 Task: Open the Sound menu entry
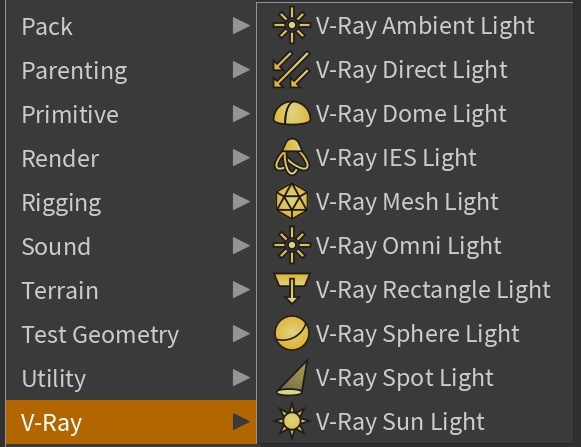point(131,246)
